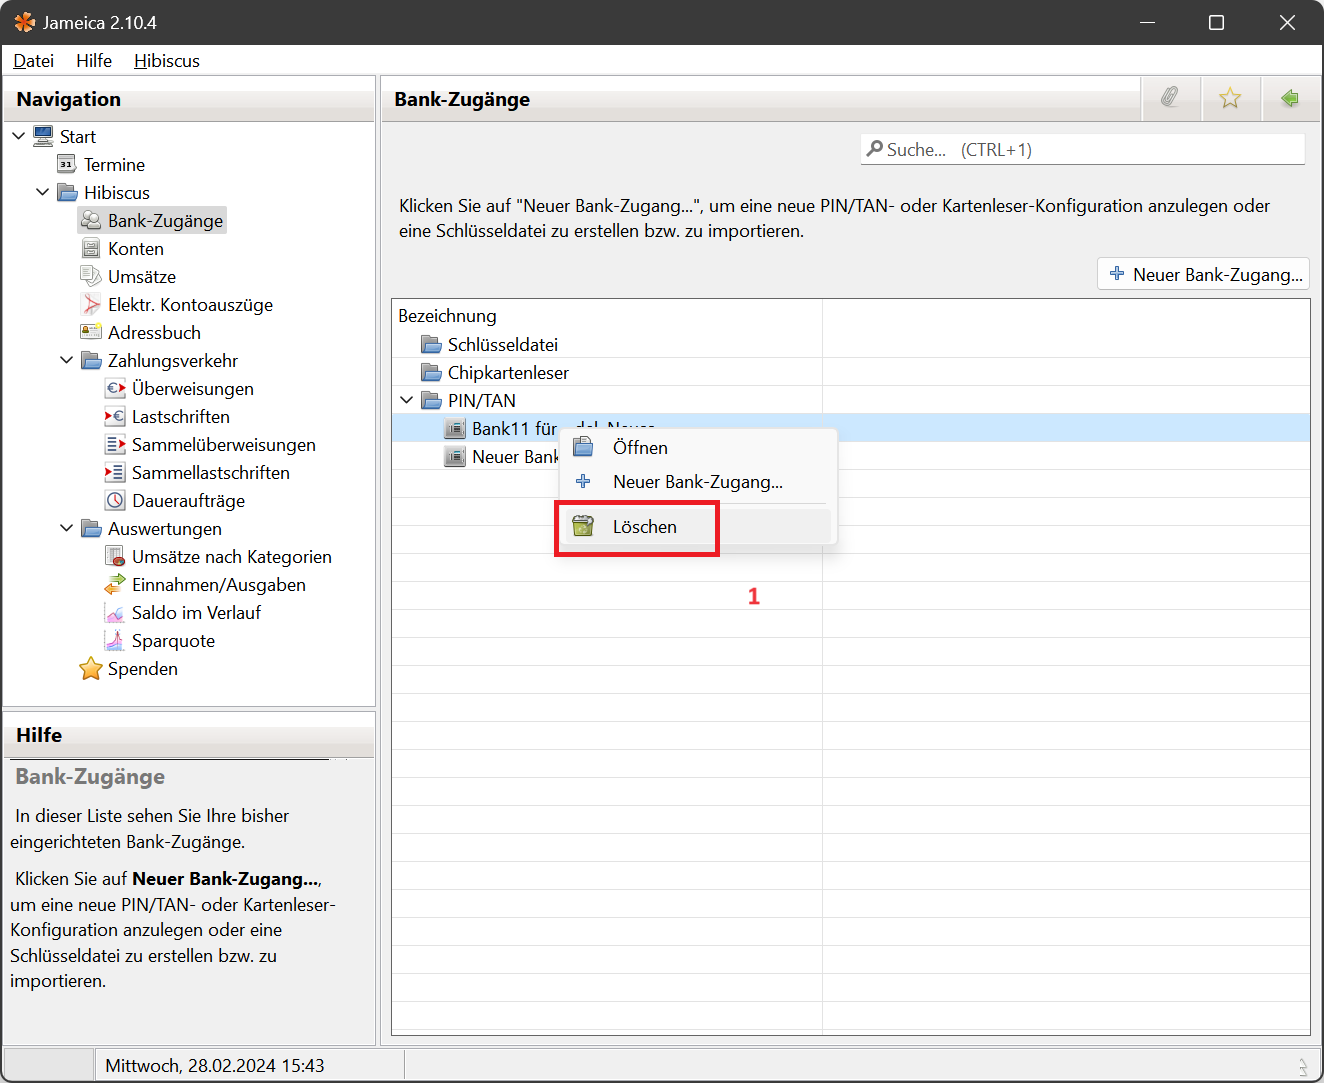Select the Neuer Bank row under PIN/TAN
This screenshot has height=1083, width=1324.
tap(850, 456)
